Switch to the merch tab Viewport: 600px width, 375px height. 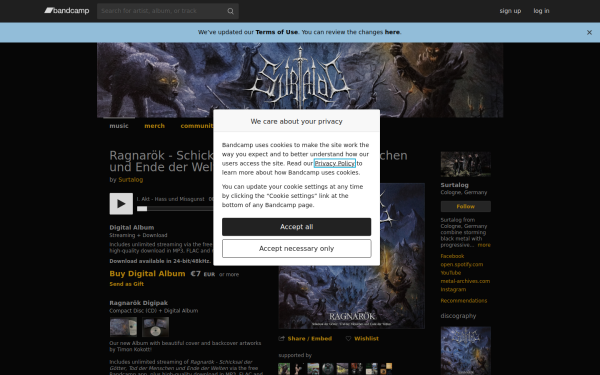coord(155,126)
